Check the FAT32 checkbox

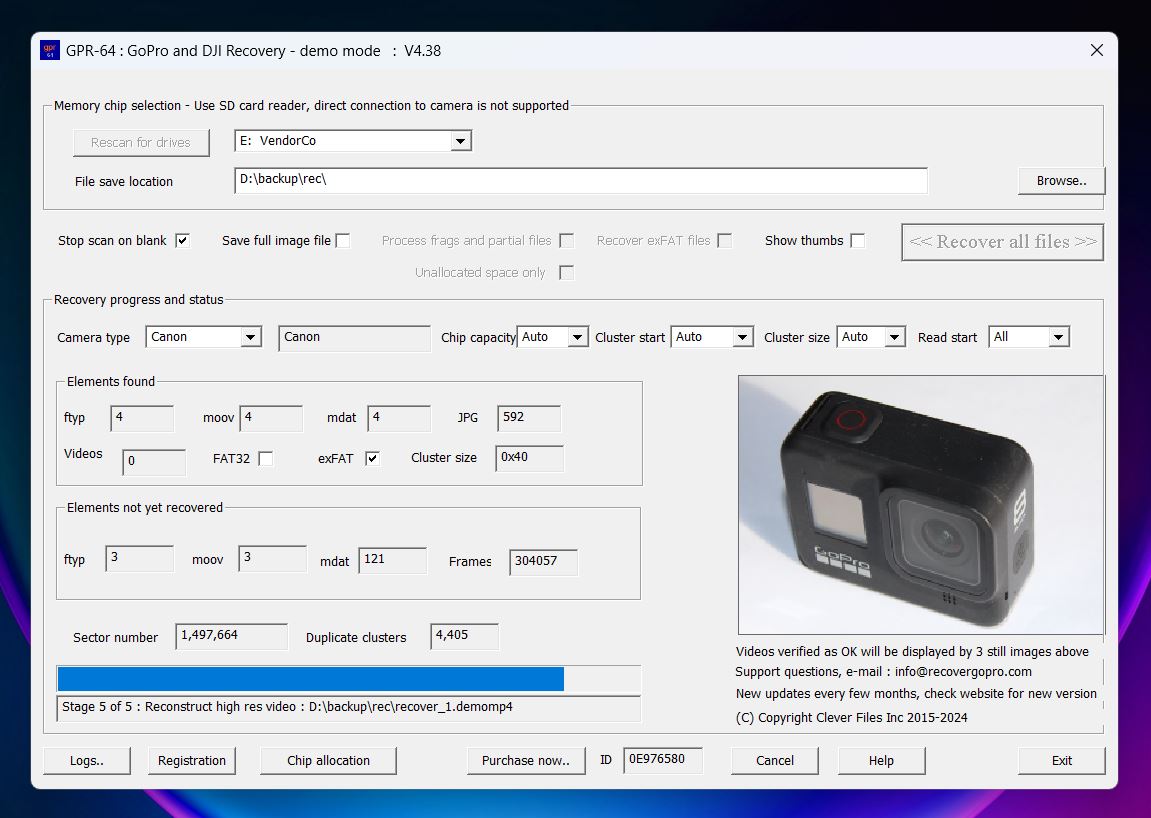tap(266, 458)
